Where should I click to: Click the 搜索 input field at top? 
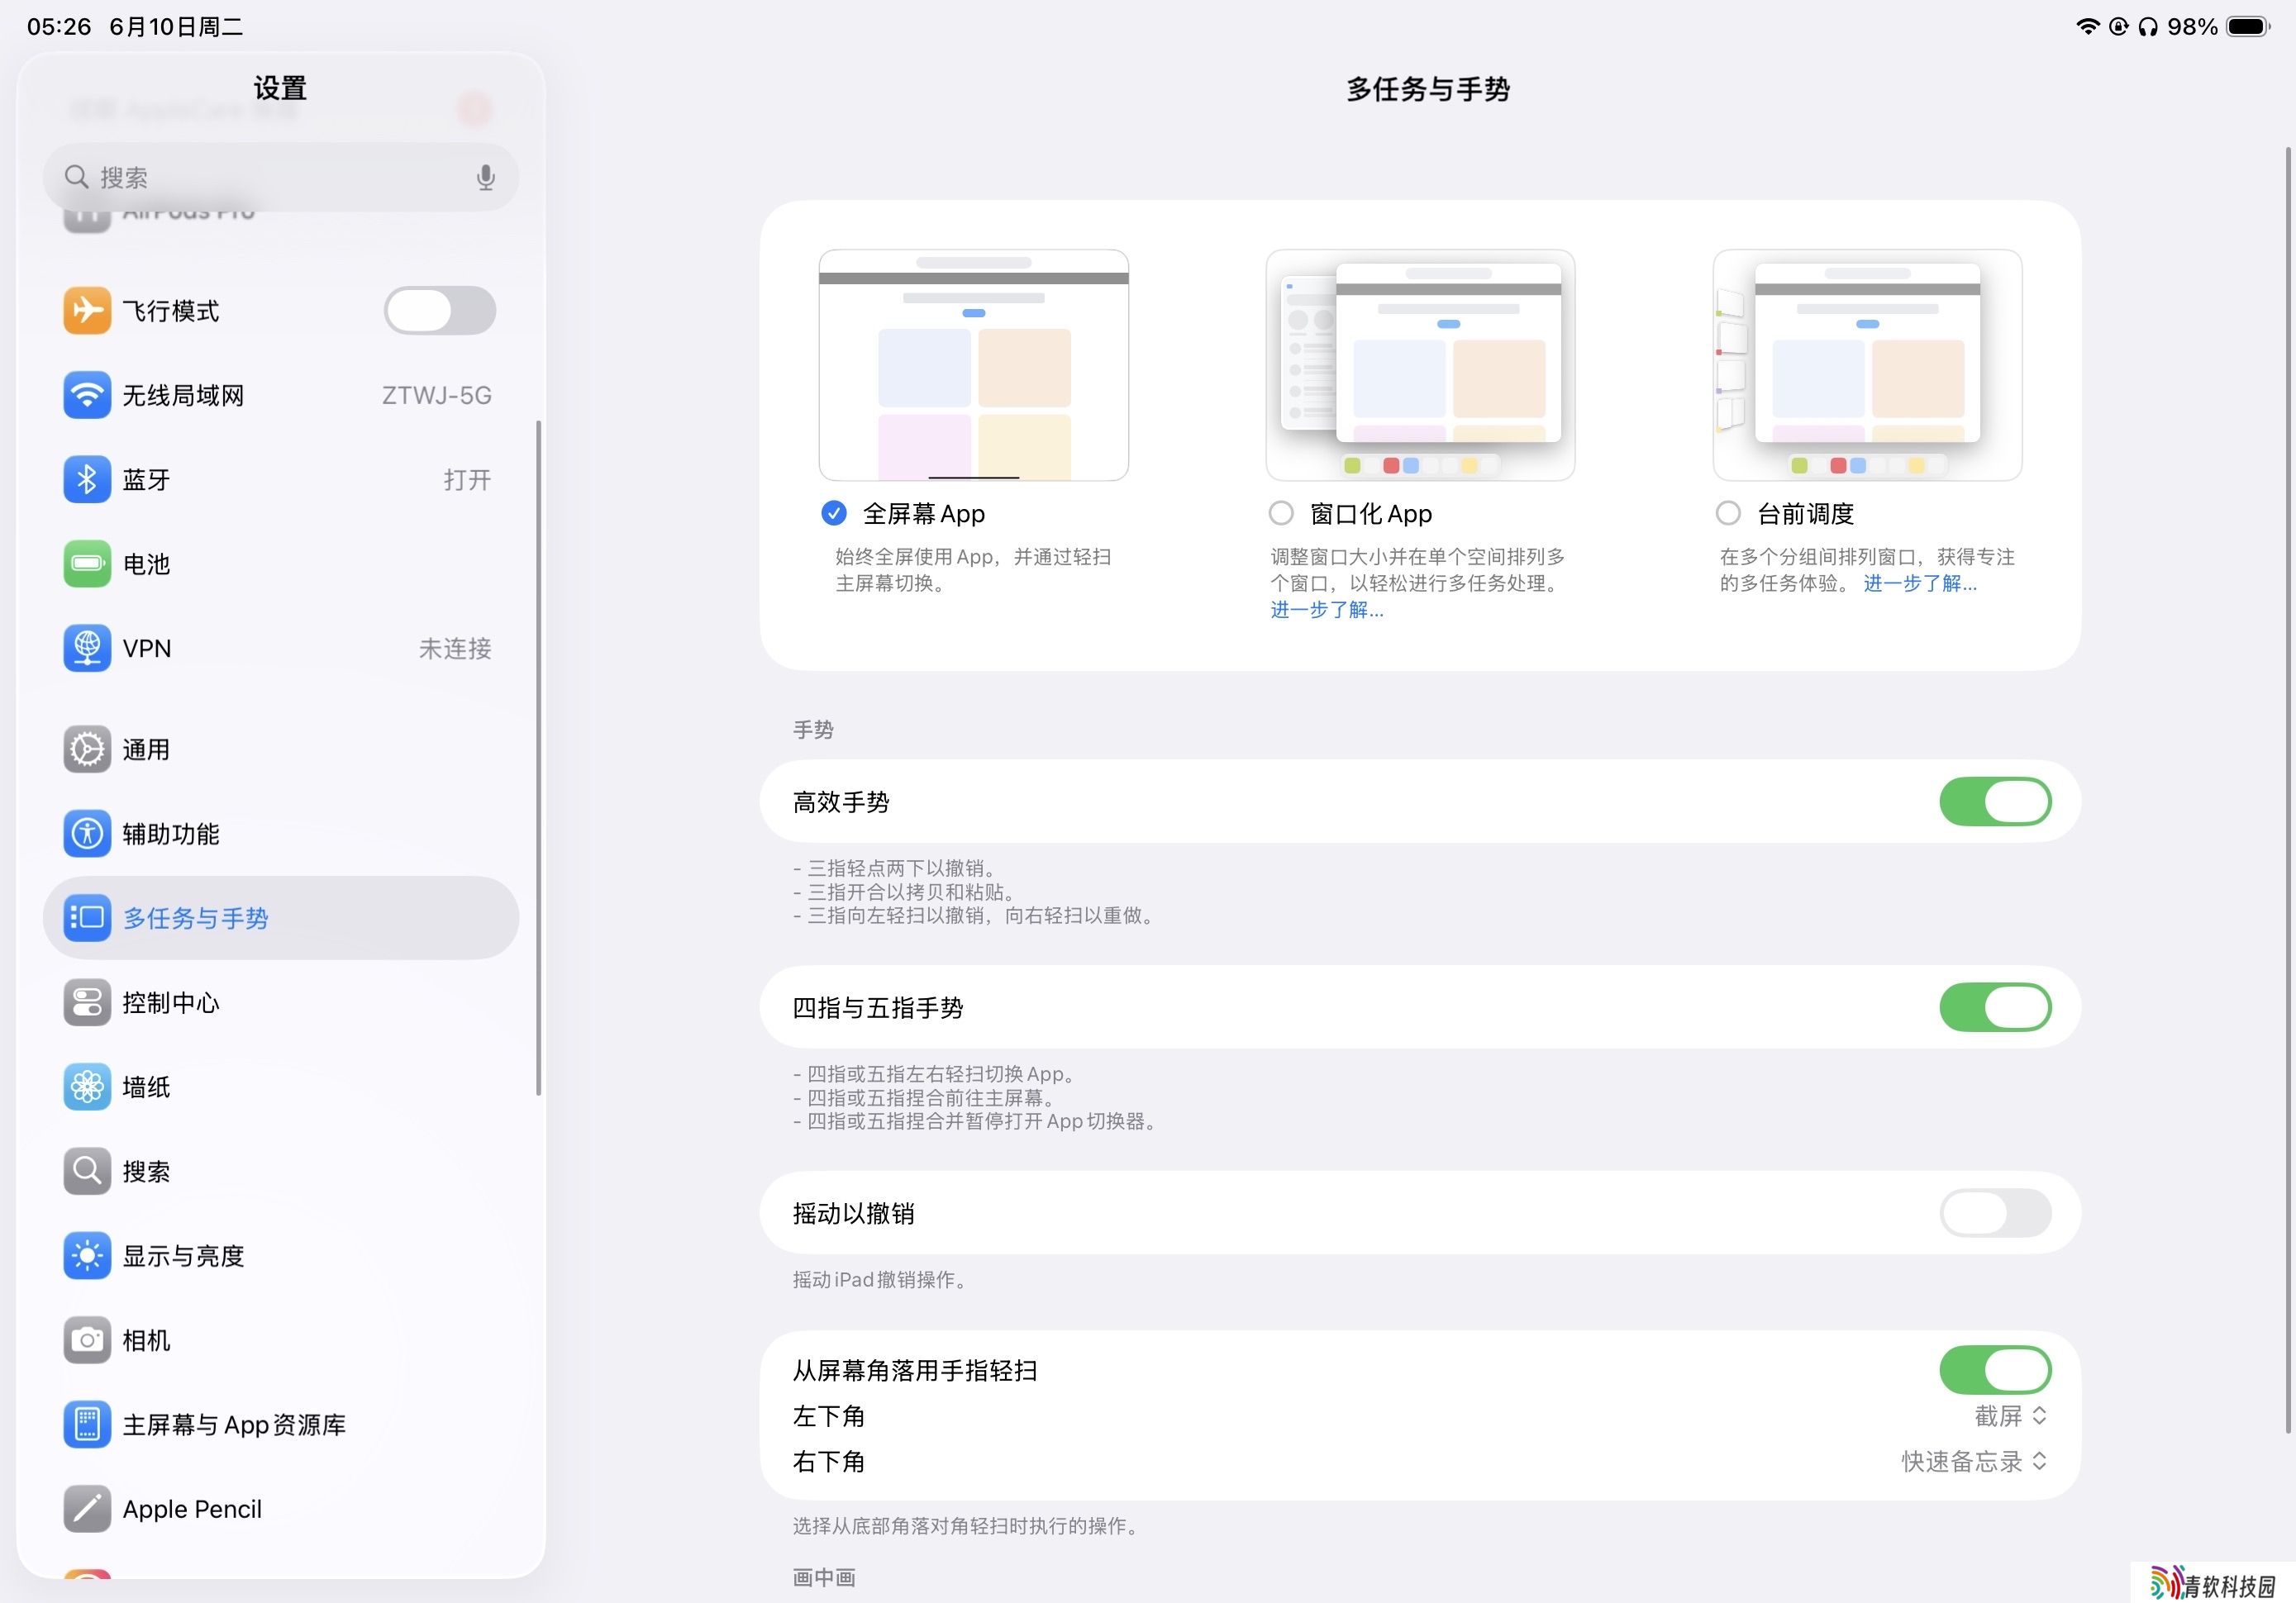270,177
